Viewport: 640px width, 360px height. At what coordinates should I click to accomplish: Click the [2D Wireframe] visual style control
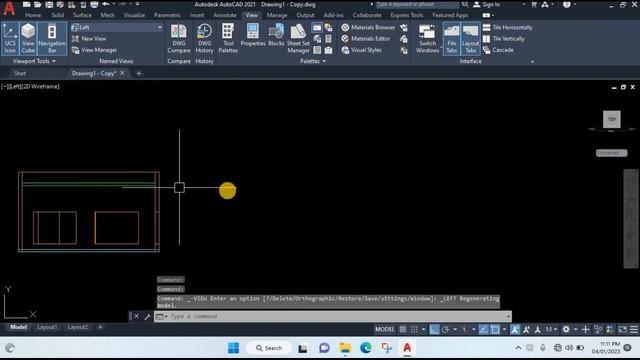pyautogui.click(x=41, y=87)
